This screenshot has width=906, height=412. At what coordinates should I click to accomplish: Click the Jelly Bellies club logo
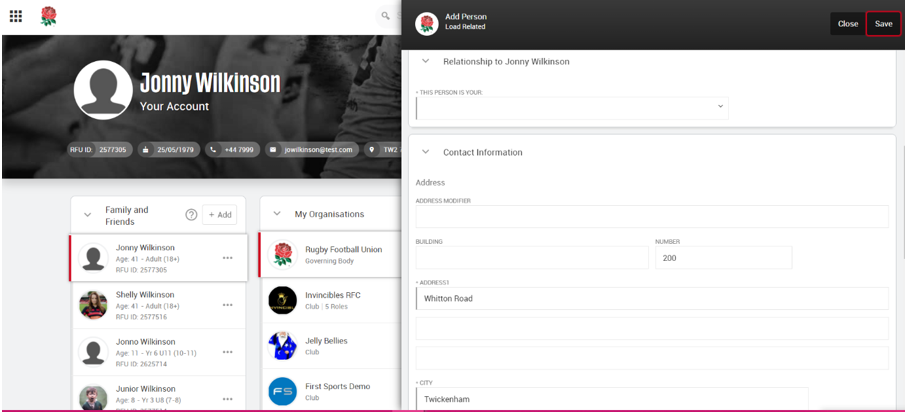click(x=283, y=346)
